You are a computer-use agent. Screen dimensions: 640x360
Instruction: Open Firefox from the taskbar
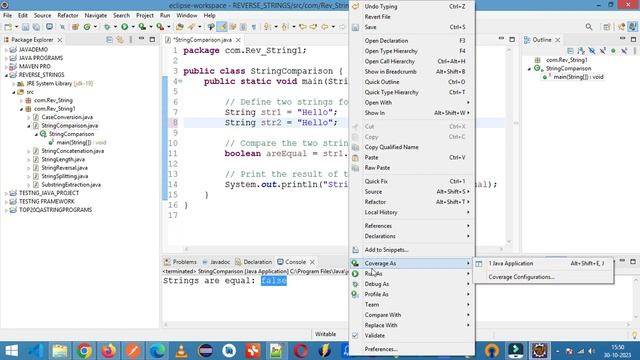pyautogui.click(x=109, y=351)
